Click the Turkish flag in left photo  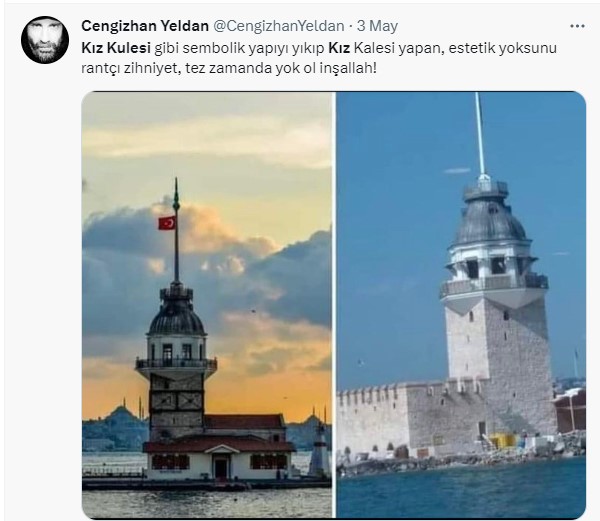[167, 223]
